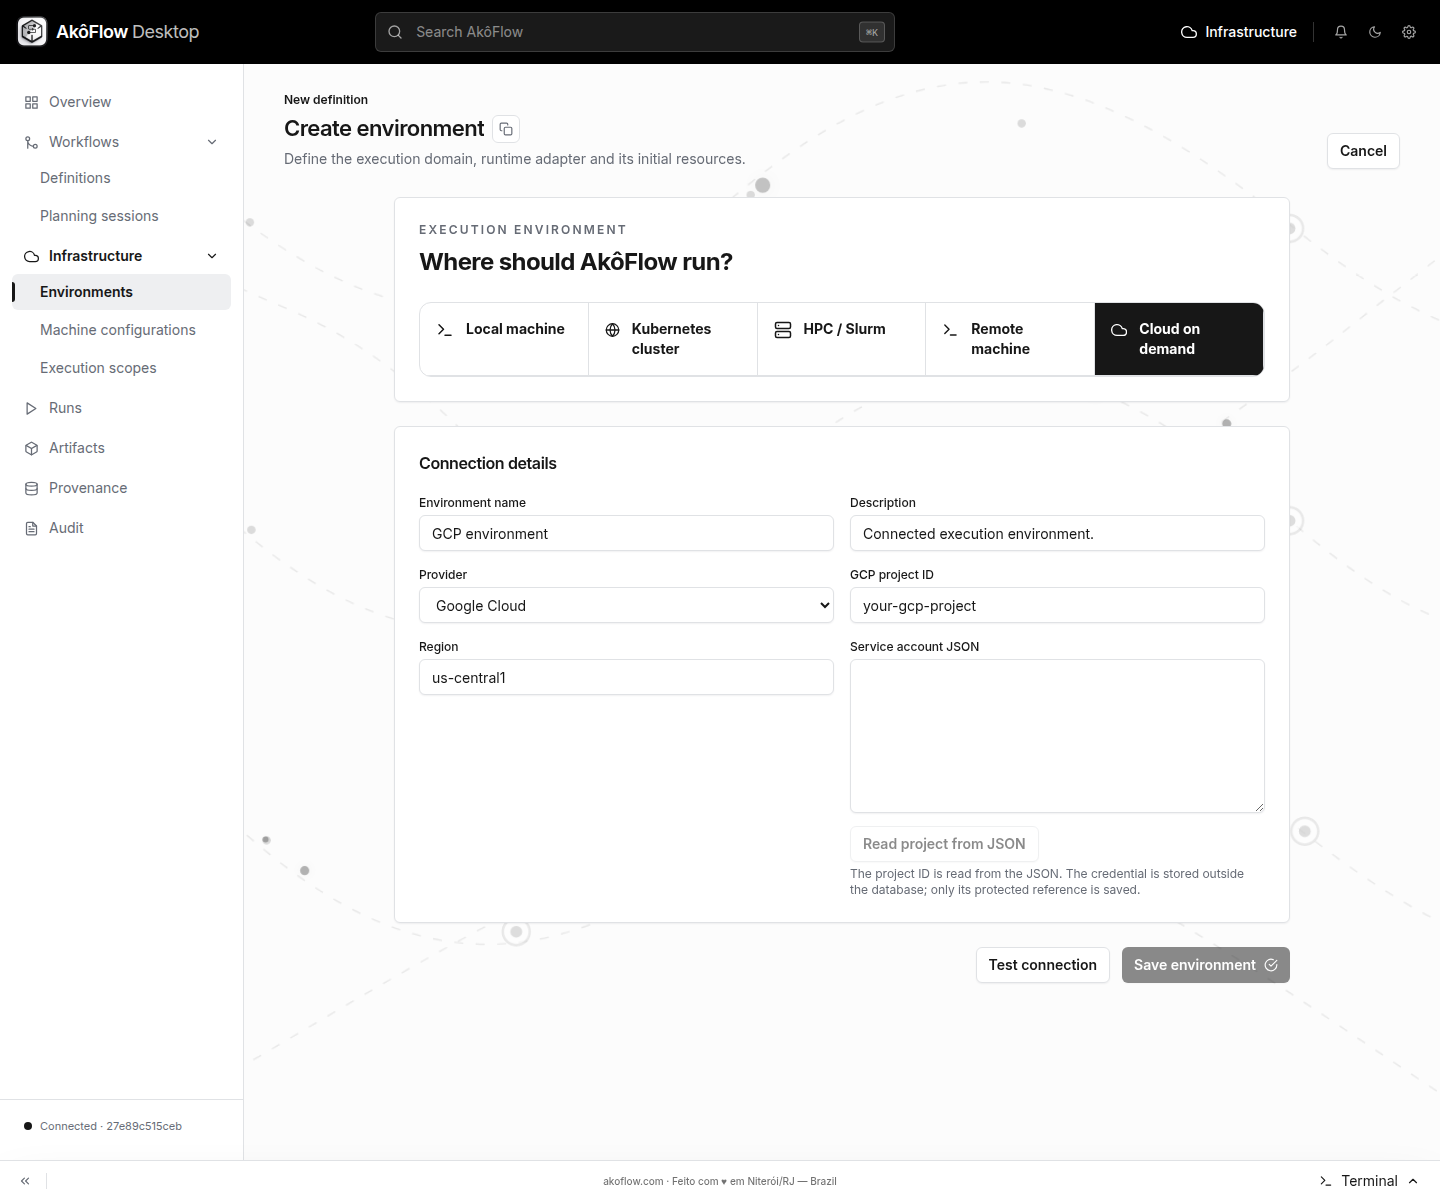The image size is (1440, 1200).
Task: Click Test connection button
Action: tap(1043, 965)
